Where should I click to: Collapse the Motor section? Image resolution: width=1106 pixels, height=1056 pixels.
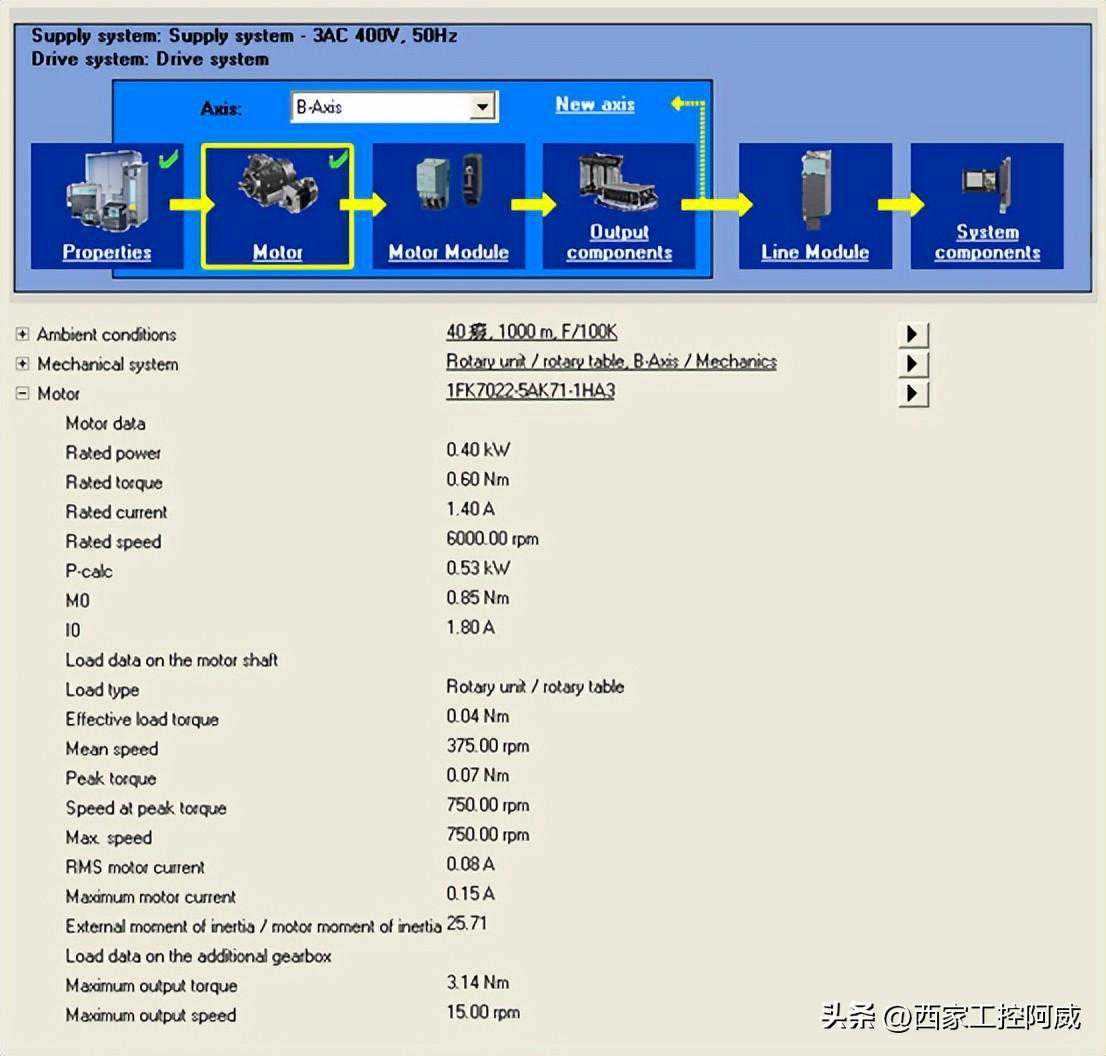coord(23,394)
